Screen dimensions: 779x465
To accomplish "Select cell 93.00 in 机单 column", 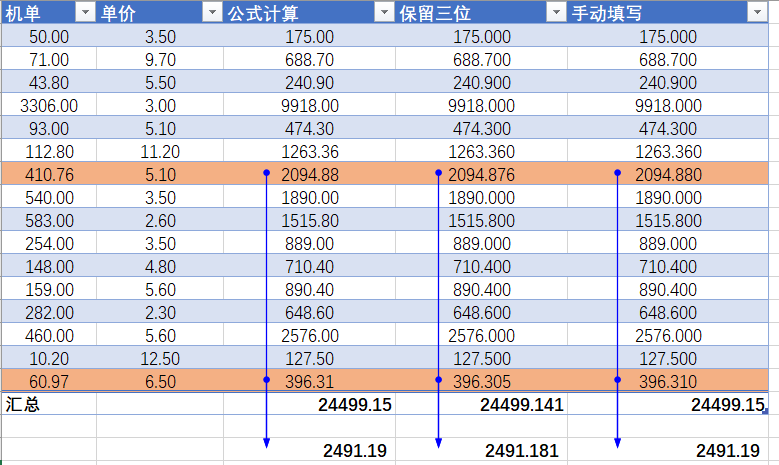I will (x=49, y=128).
